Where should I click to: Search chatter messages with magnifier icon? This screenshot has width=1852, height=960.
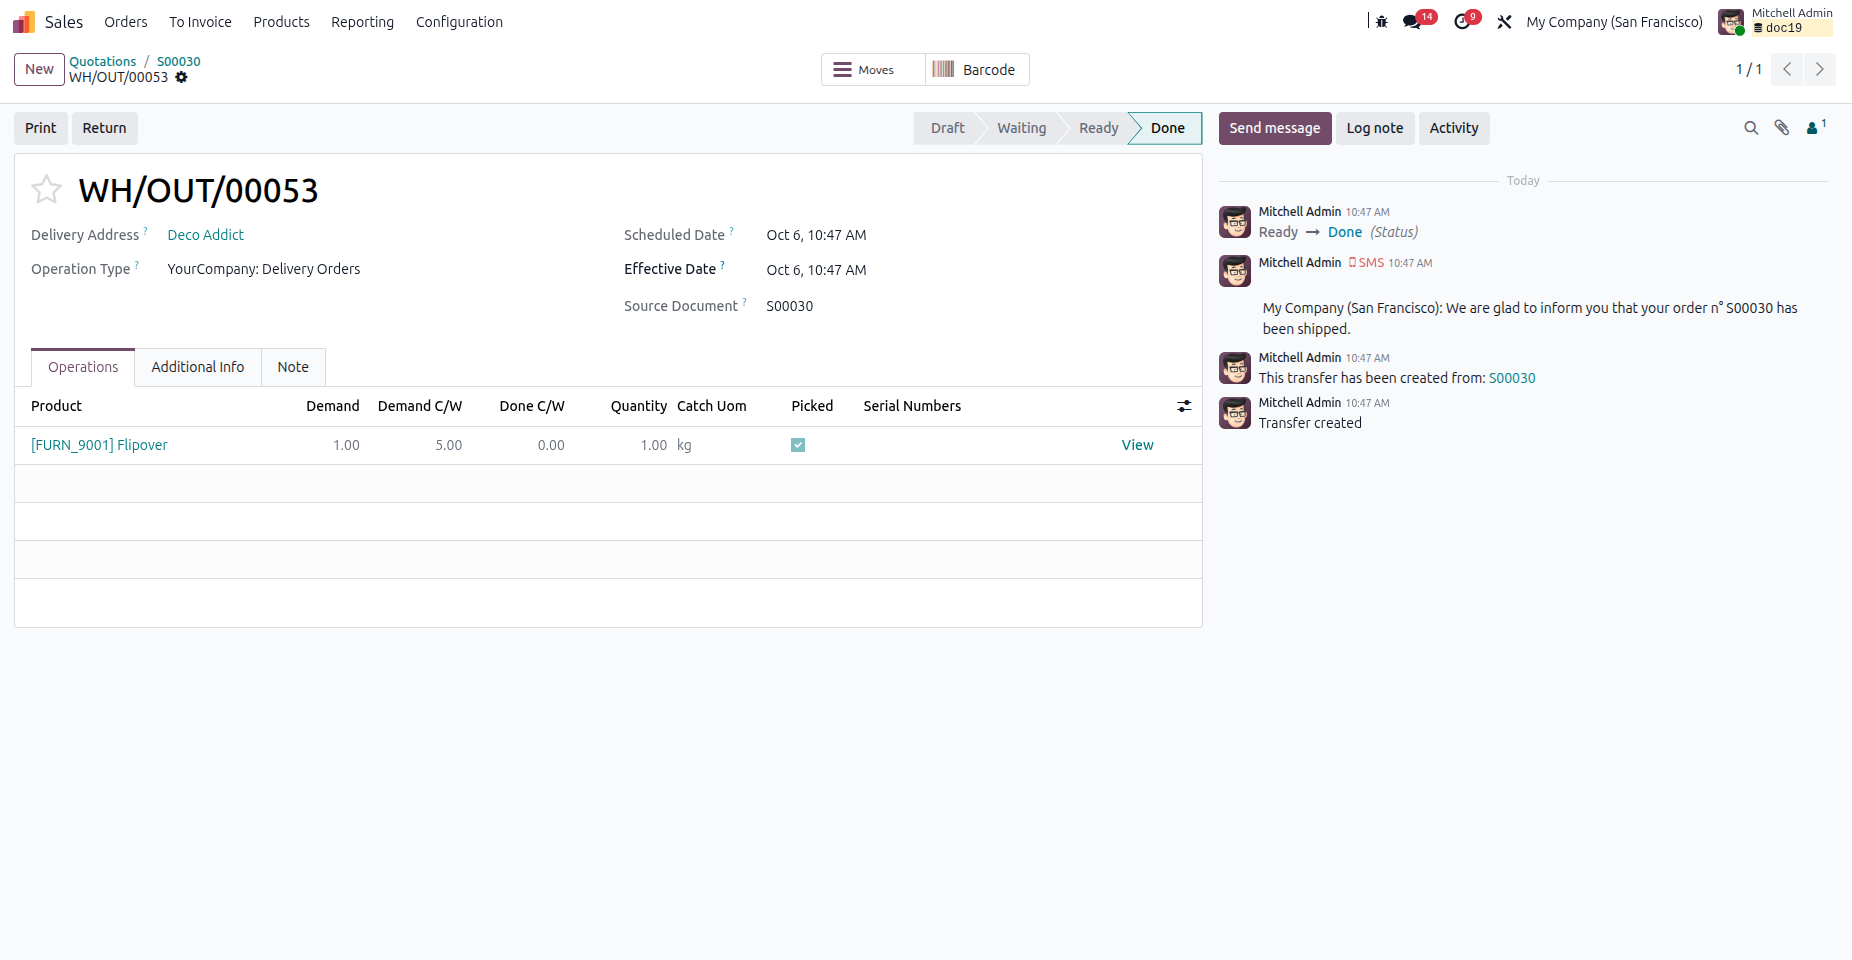click(1751, 128)
